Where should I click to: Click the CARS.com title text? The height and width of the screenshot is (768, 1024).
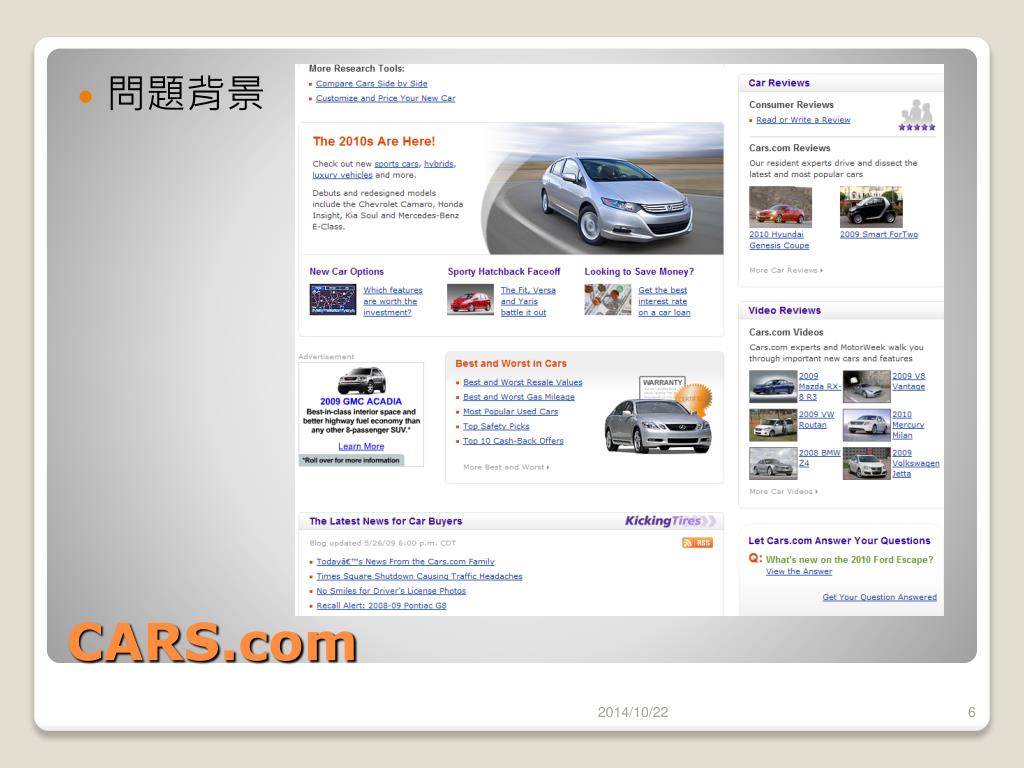tap(213, 643)
